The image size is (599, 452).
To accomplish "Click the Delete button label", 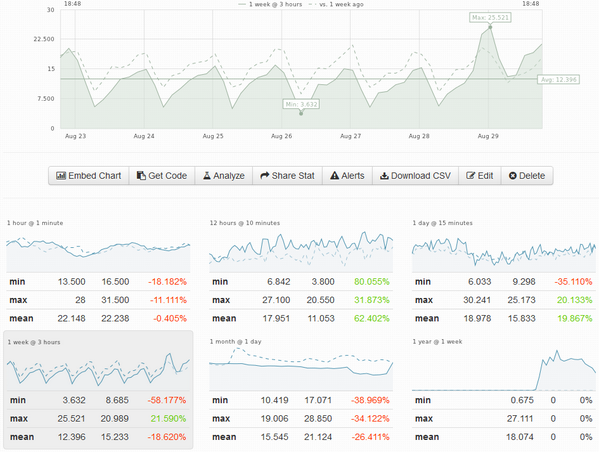I will (x=532, y=176).
